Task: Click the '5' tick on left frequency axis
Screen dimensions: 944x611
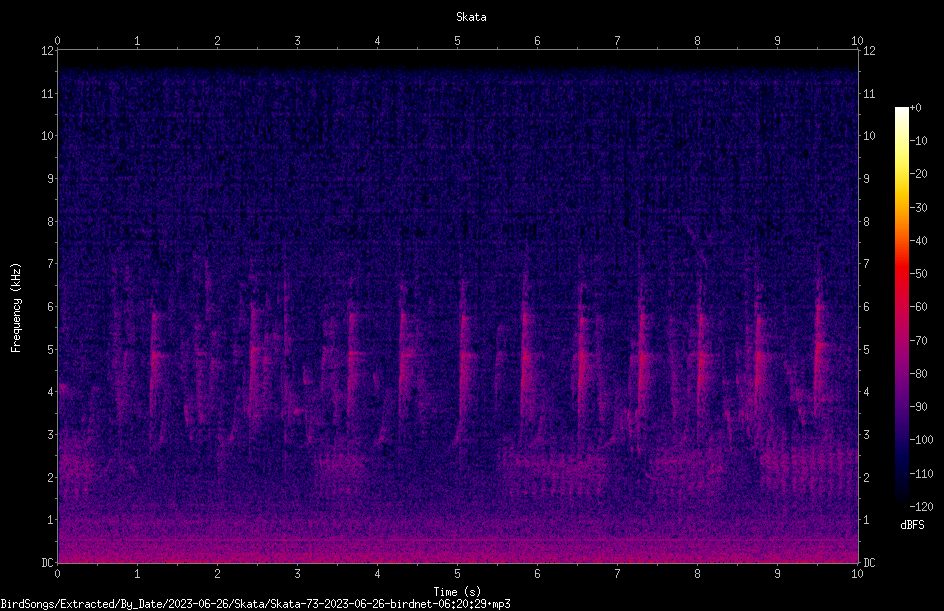Action: coord(50,349)
